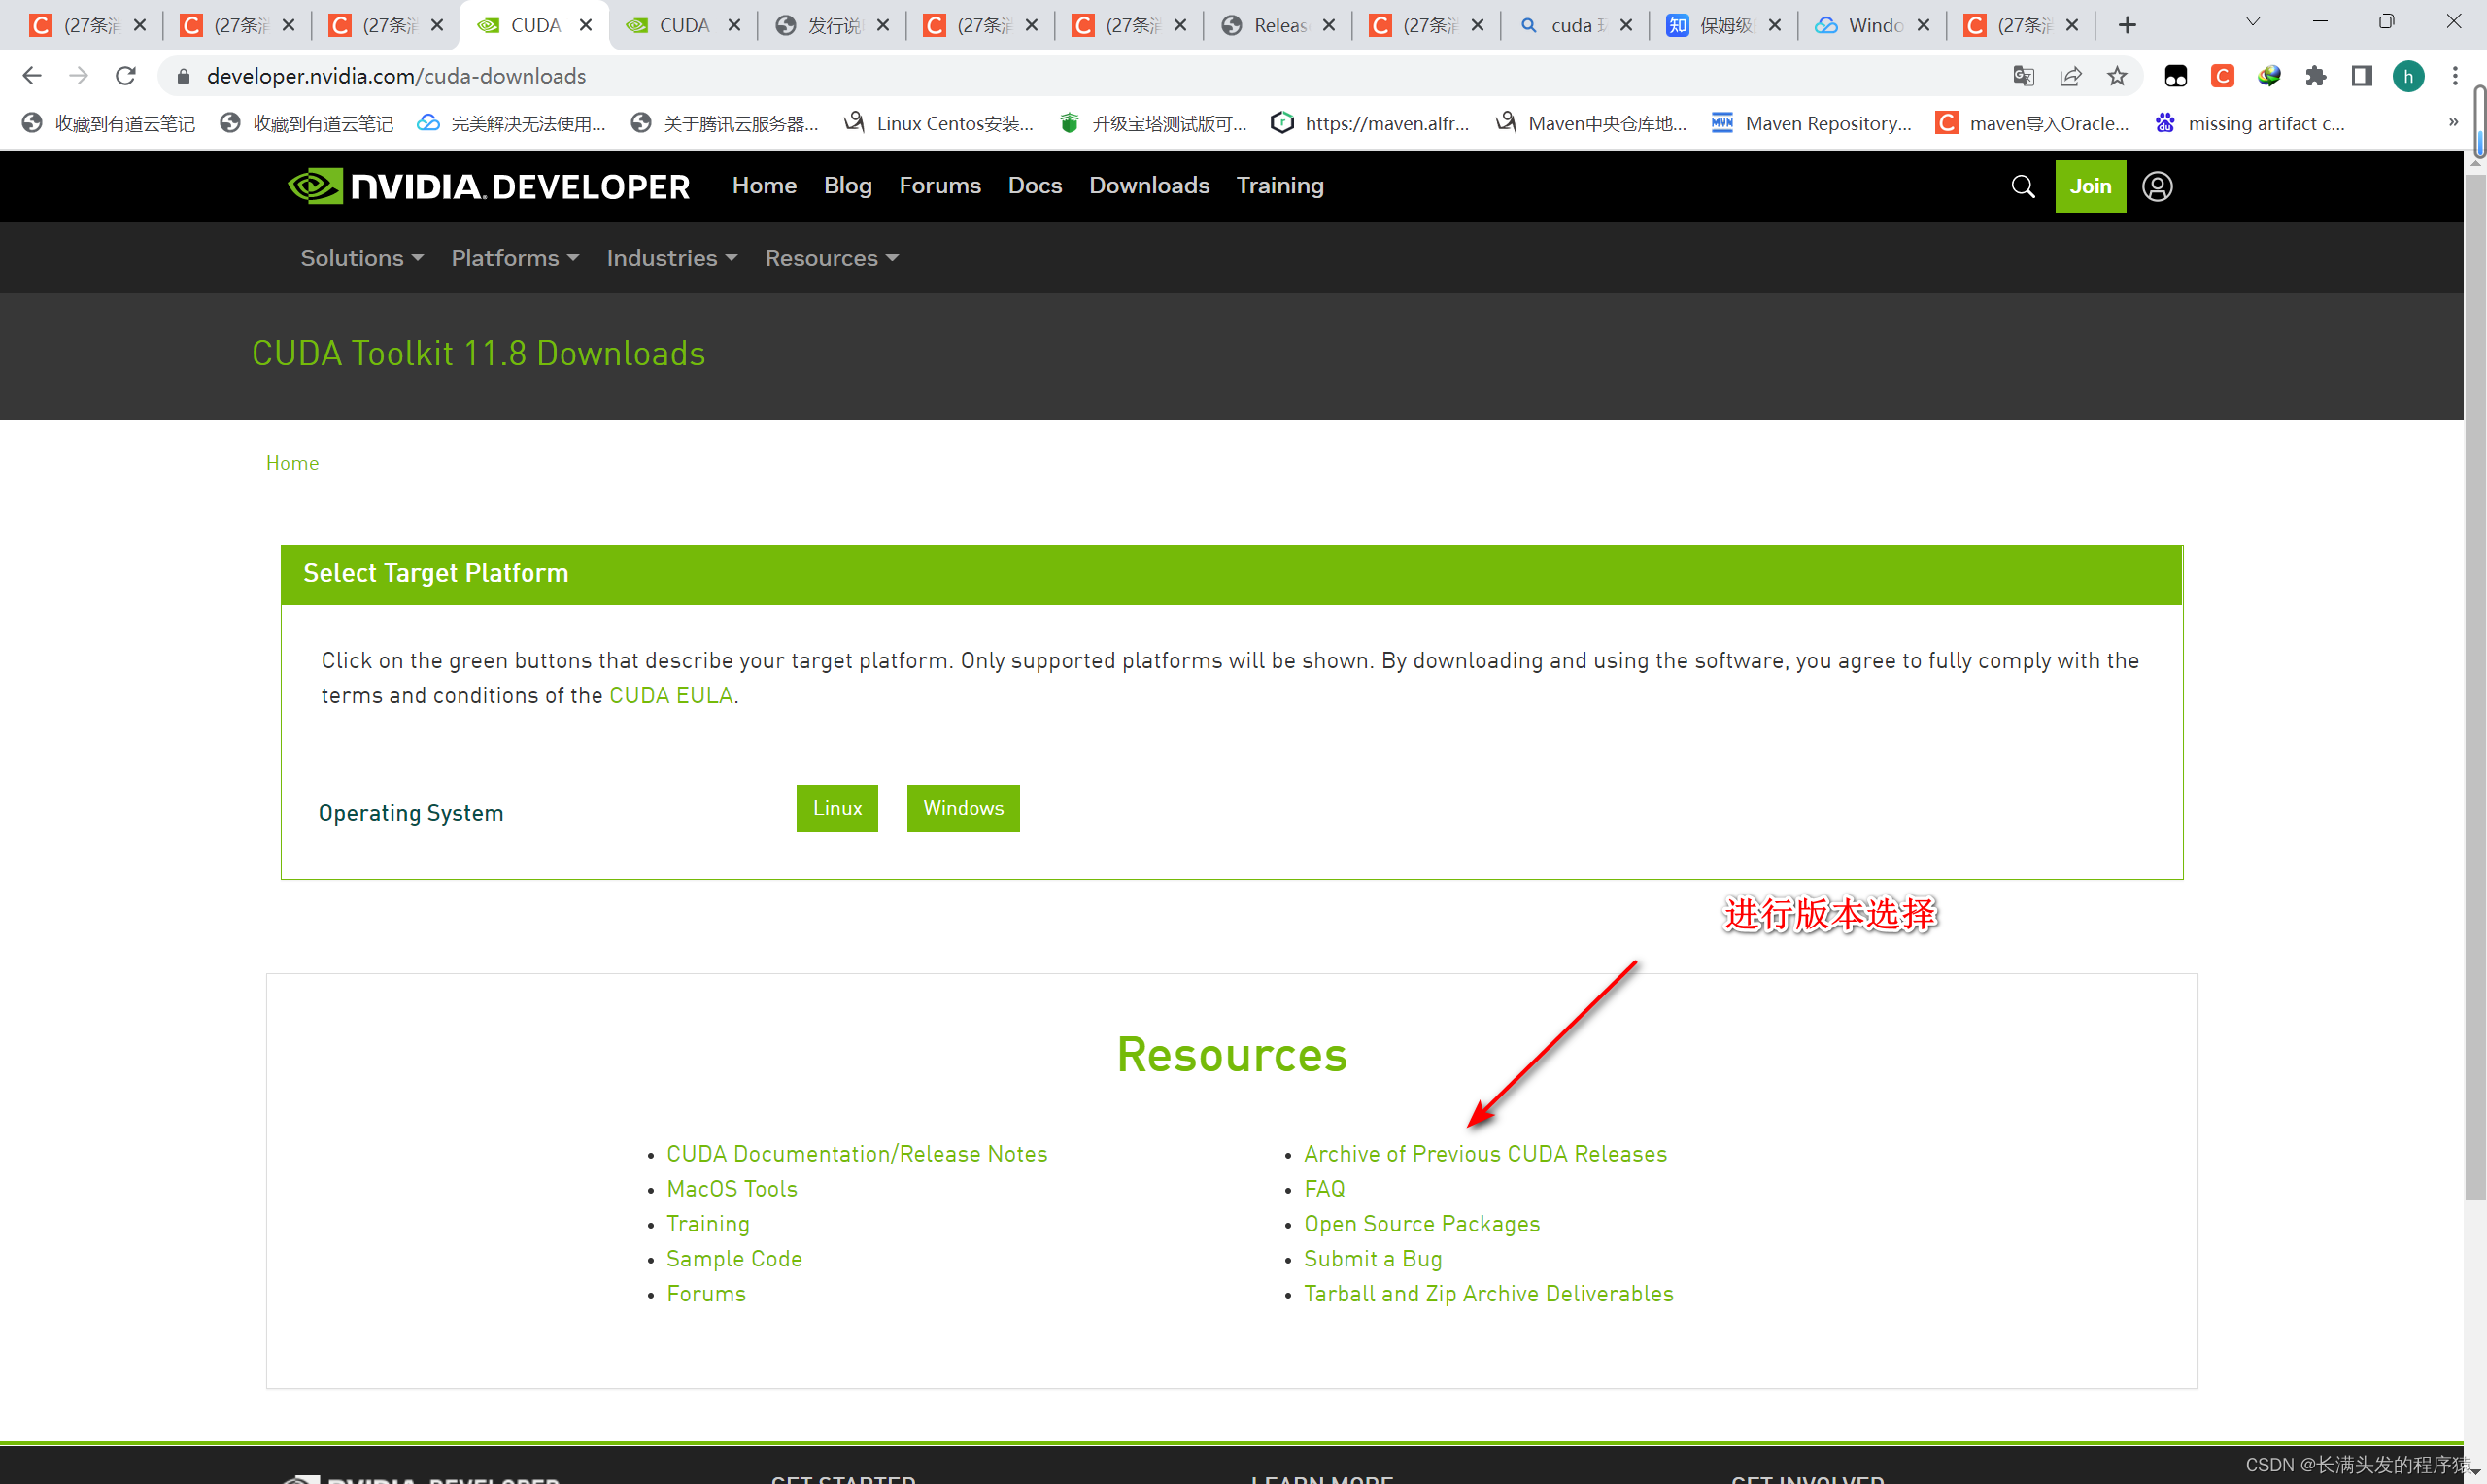Select Windows operating system
Viewport: 2487px width, 1484px height.
coord(963,808)
